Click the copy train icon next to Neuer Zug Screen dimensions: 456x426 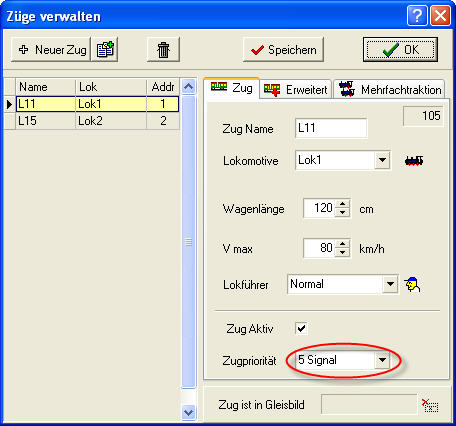[x=105, y=50]
